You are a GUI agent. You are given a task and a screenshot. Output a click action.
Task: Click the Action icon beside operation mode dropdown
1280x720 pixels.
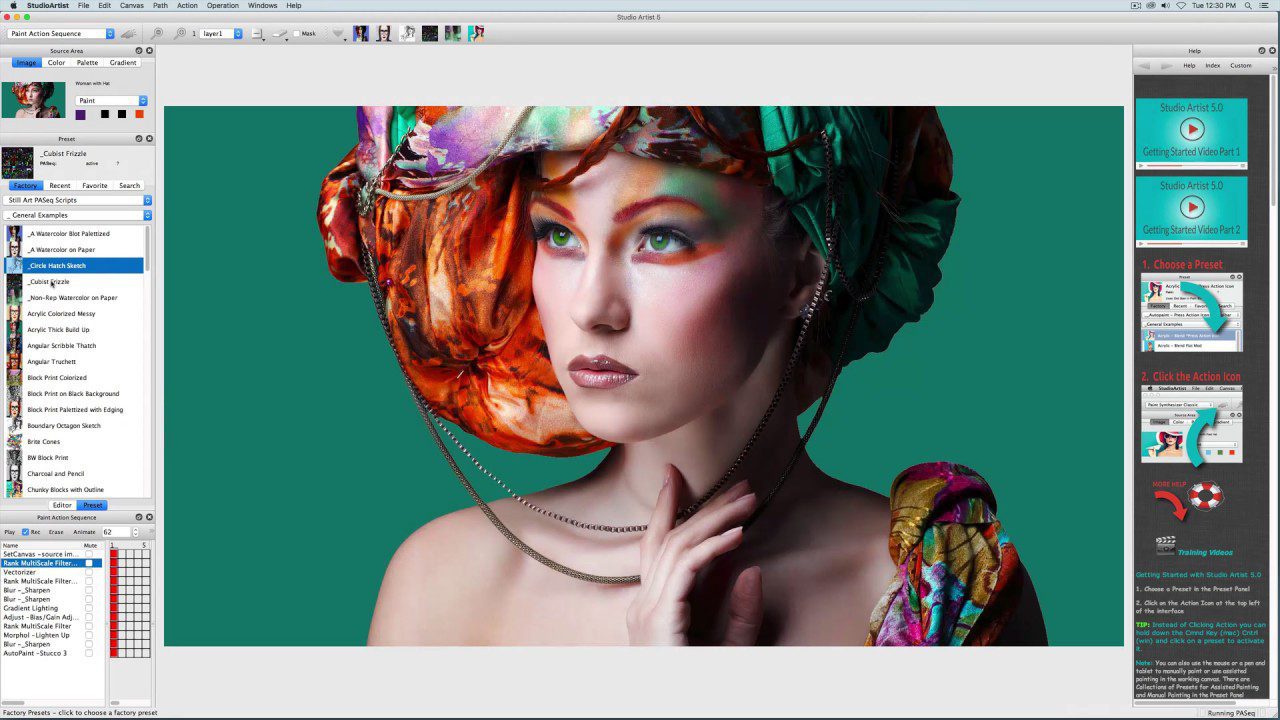(x=128, y=34)
